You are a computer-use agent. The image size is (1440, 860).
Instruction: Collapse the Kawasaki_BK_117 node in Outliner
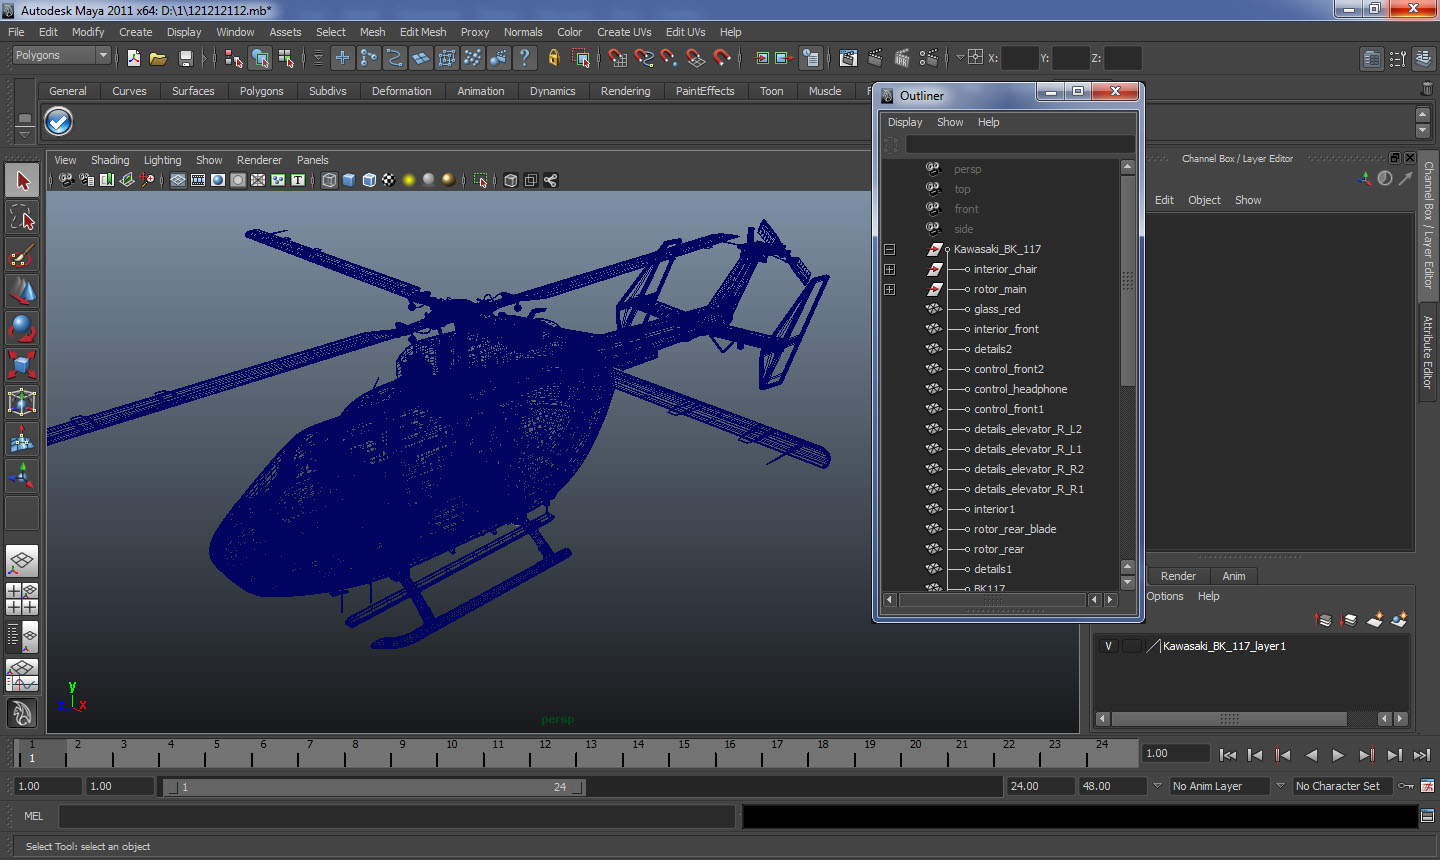coord(889,249)
